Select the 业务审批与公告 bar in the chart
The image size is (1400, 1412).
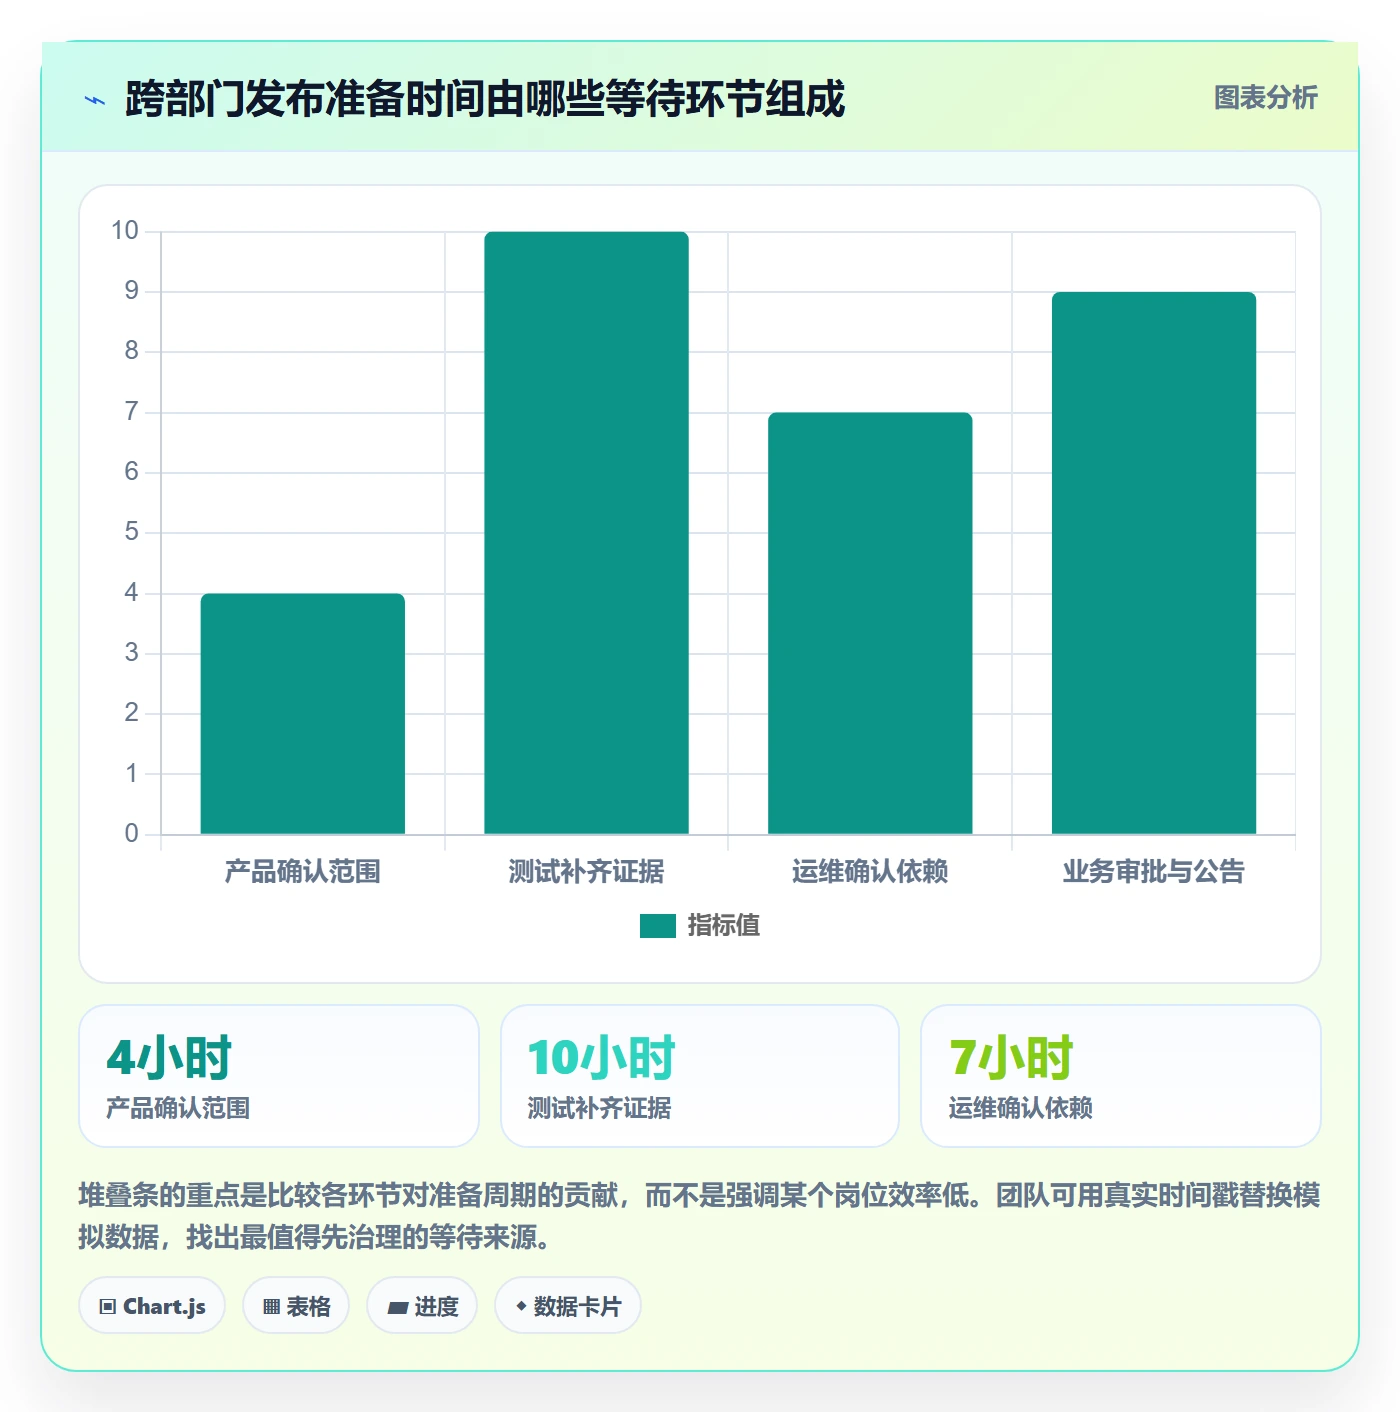[1154, 563]
